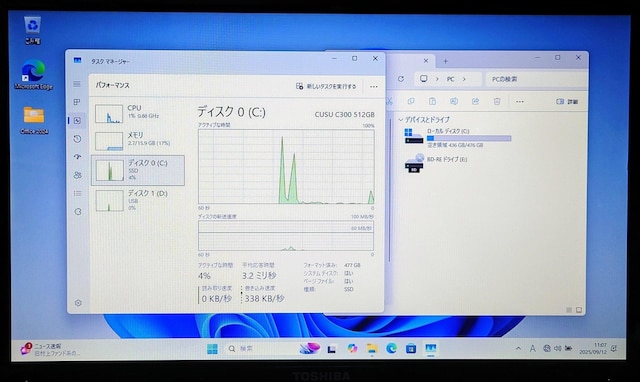Select the メモリ performance entry
Screen dimensions: 640x382
138,140
